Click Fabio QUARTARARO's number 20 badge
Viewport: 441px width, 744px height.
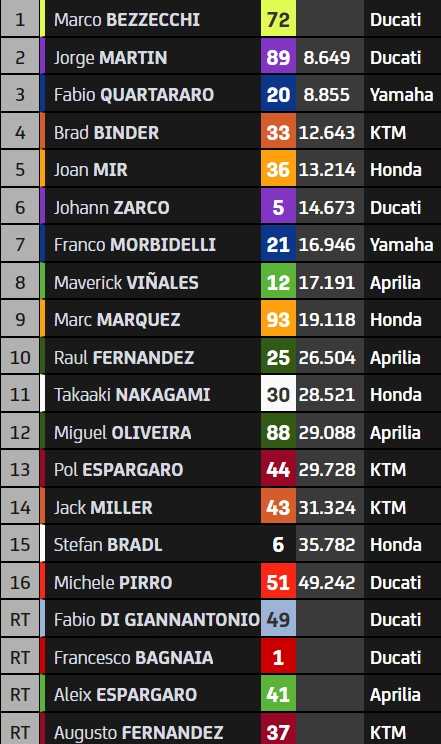pos(278,94)
